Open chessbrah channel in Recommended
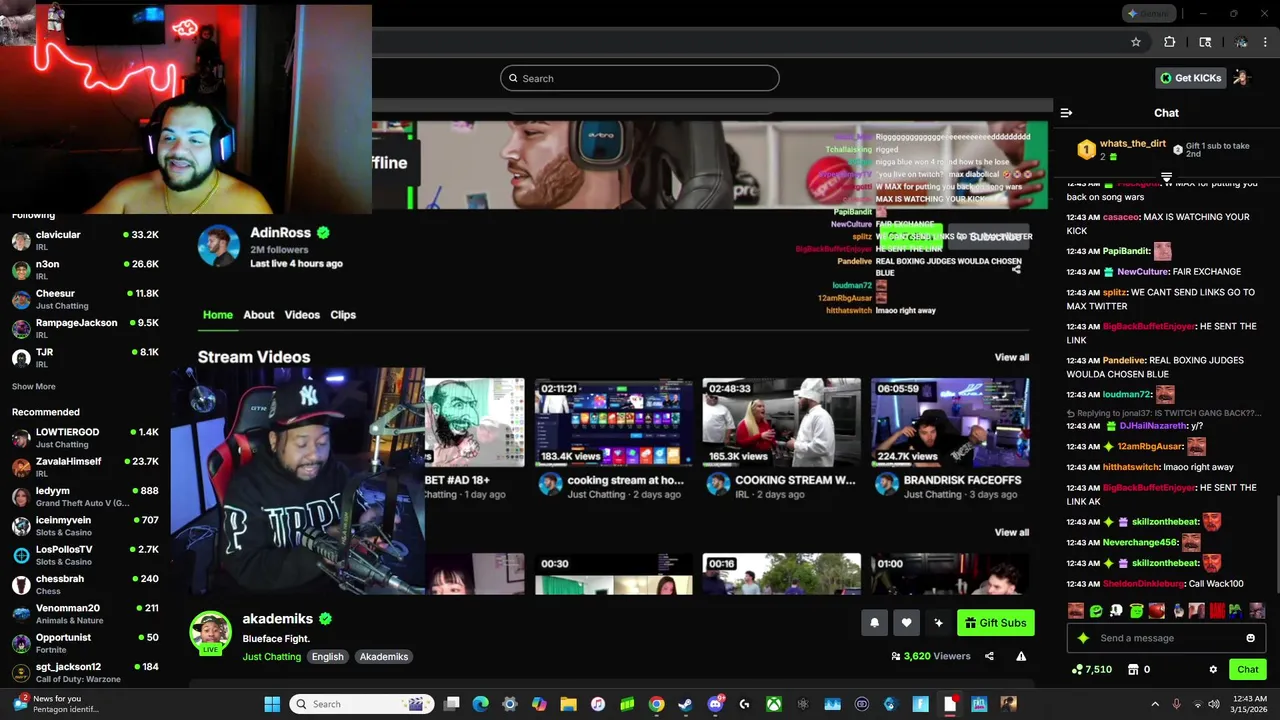 [85, 585]
